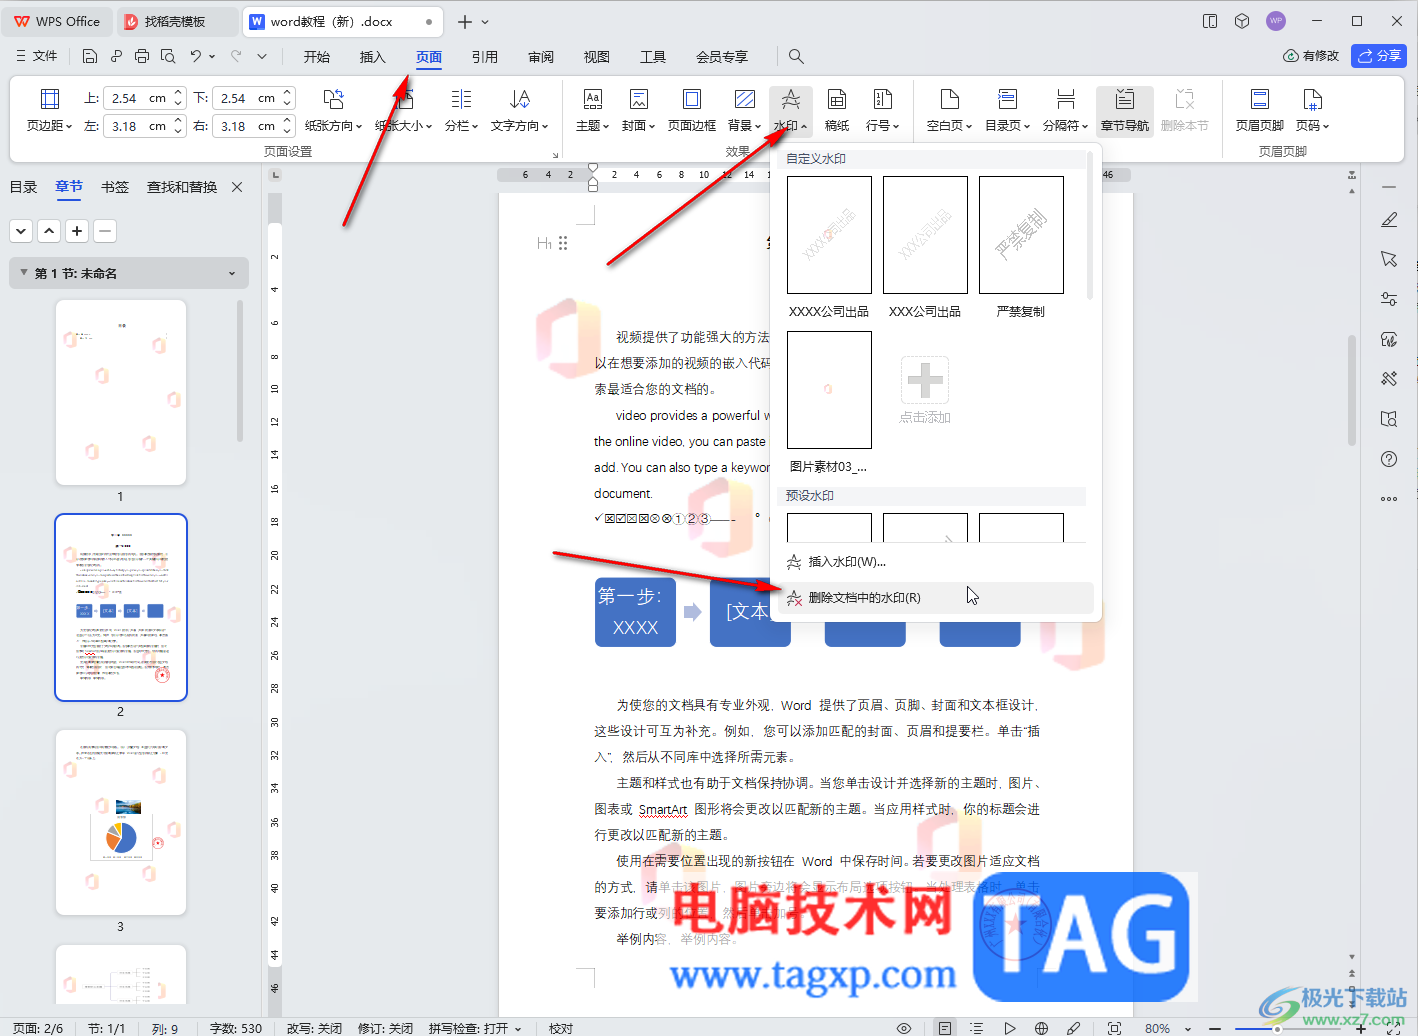The height and width of the screenshot is (1036, 1418).
Task: Click the blue 分享 share button
Action: [1379, 56]
